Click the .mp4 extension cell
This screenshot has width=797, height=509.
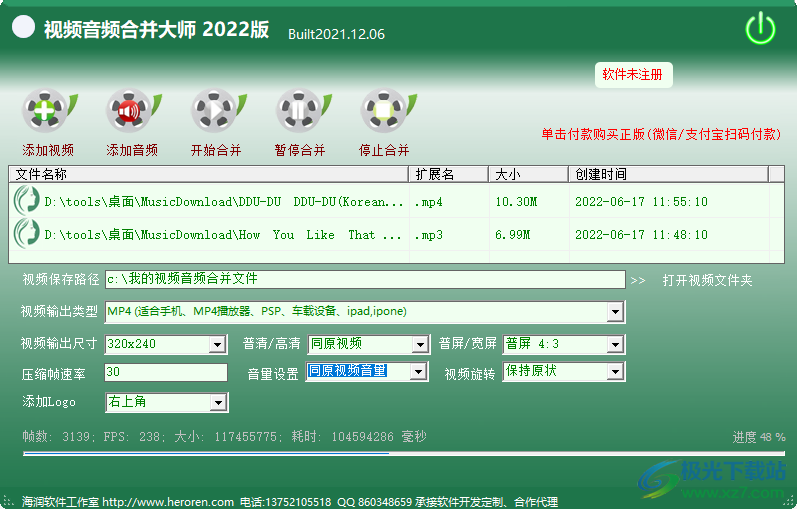pyautogui.click(x=428, y=202)
